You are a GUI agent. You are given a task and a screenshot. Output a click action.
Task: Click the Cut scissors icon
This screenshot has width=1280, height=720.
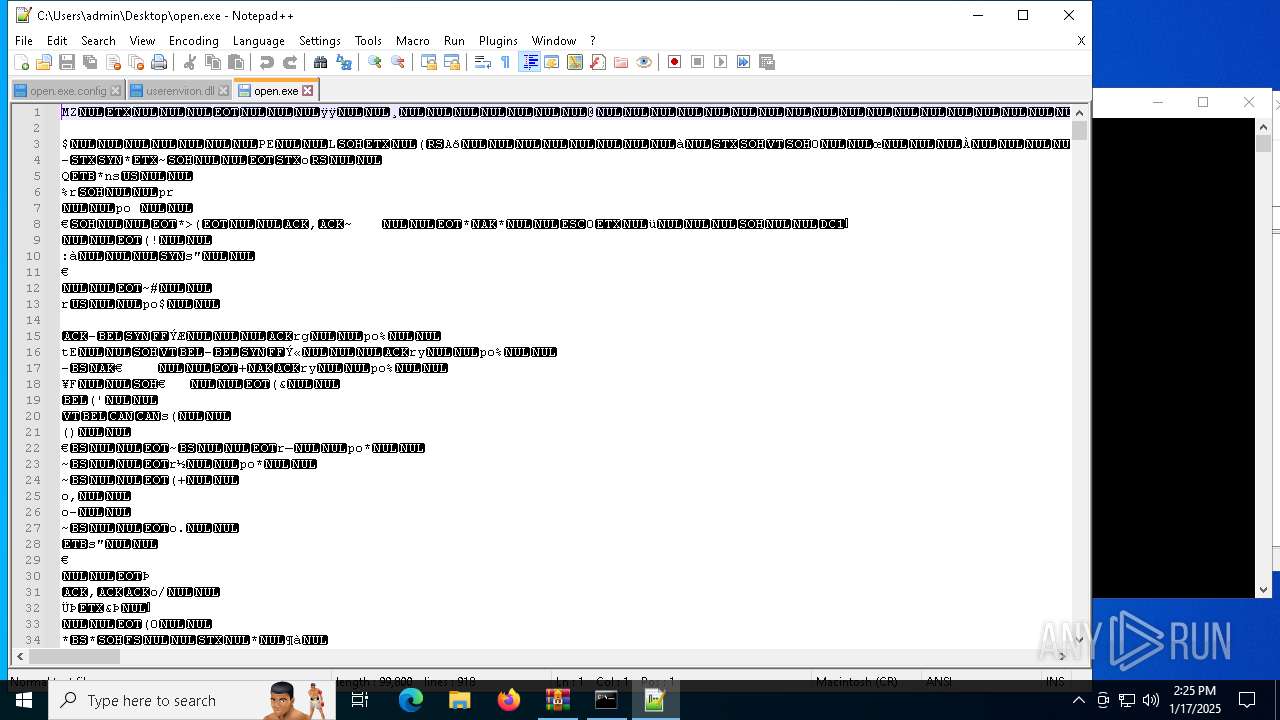[x=190, y=62]
